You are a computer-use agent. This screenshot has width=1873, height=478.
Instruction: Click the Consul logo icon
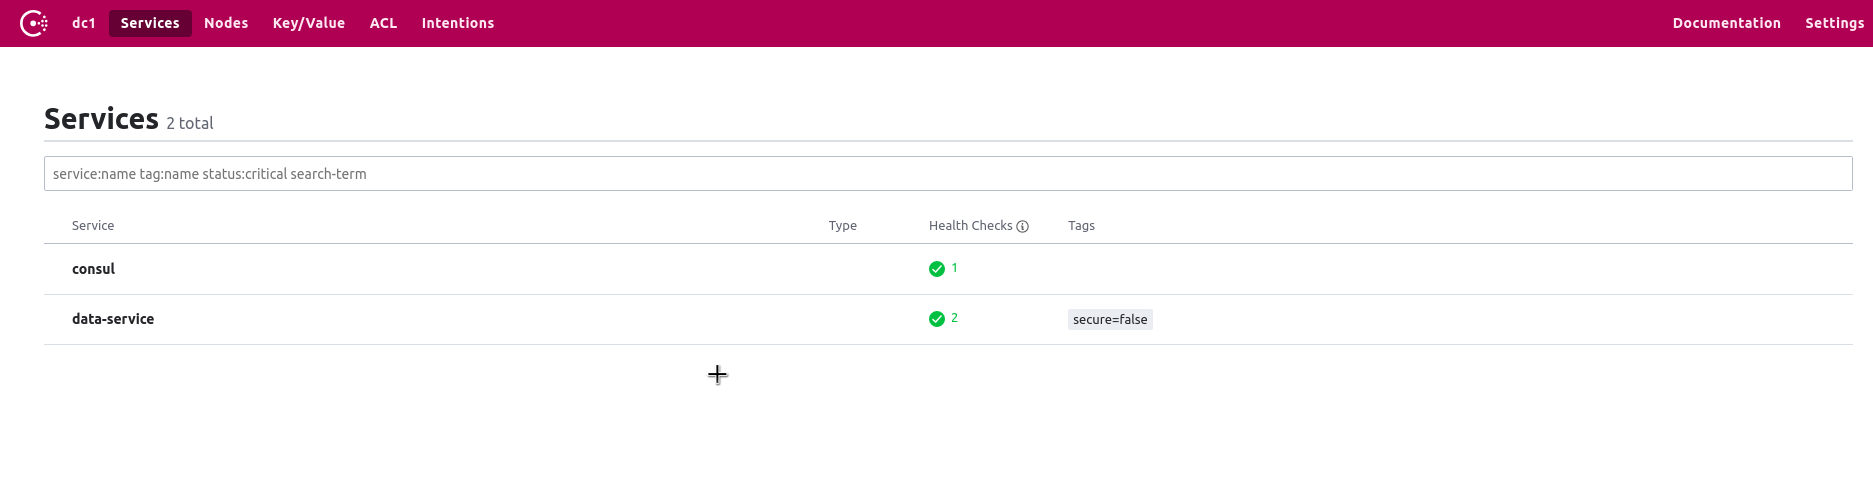[34, 23]
